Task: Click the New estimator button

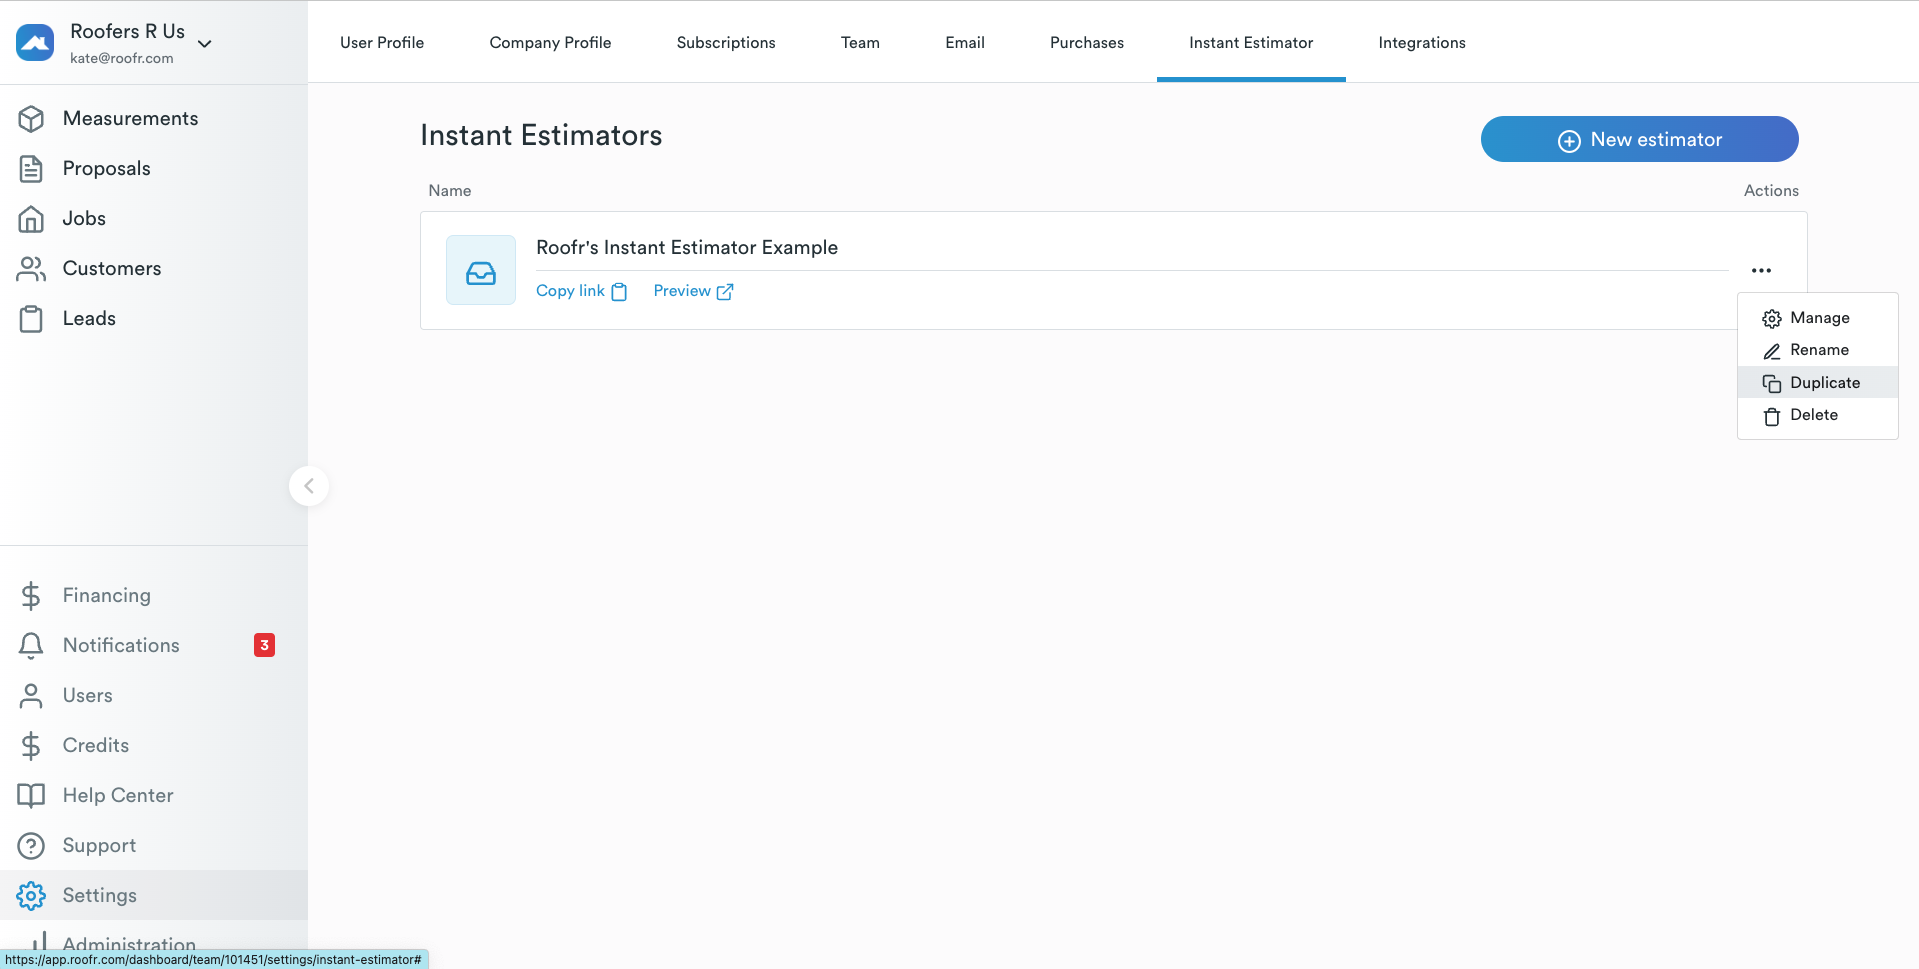Action: pos(1640,139)
